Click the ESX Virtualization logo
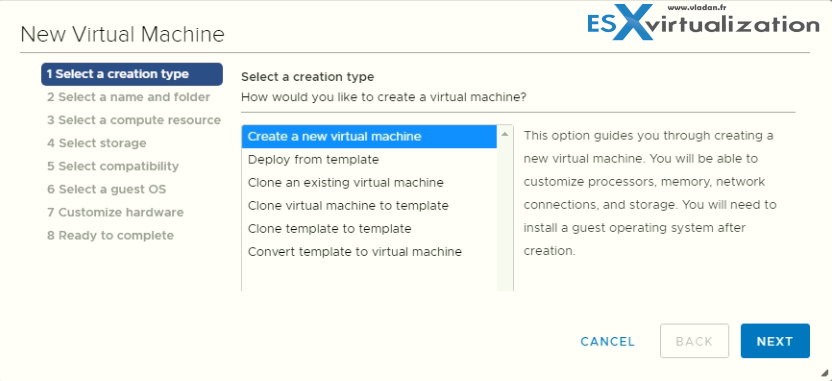832x381 pixels. [703, 22]
